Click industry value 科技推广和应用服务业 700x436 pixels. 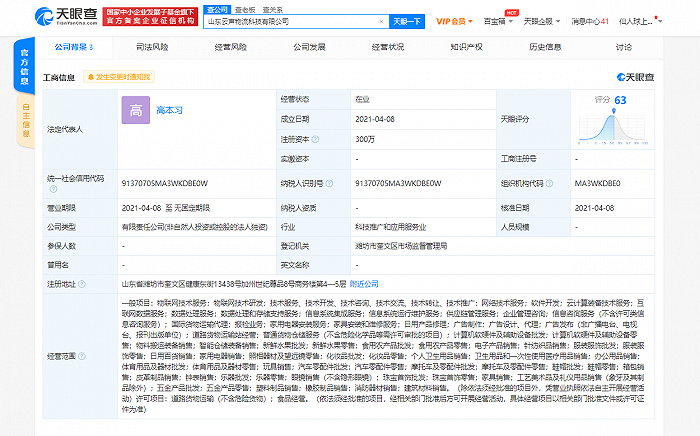point(391,227)
